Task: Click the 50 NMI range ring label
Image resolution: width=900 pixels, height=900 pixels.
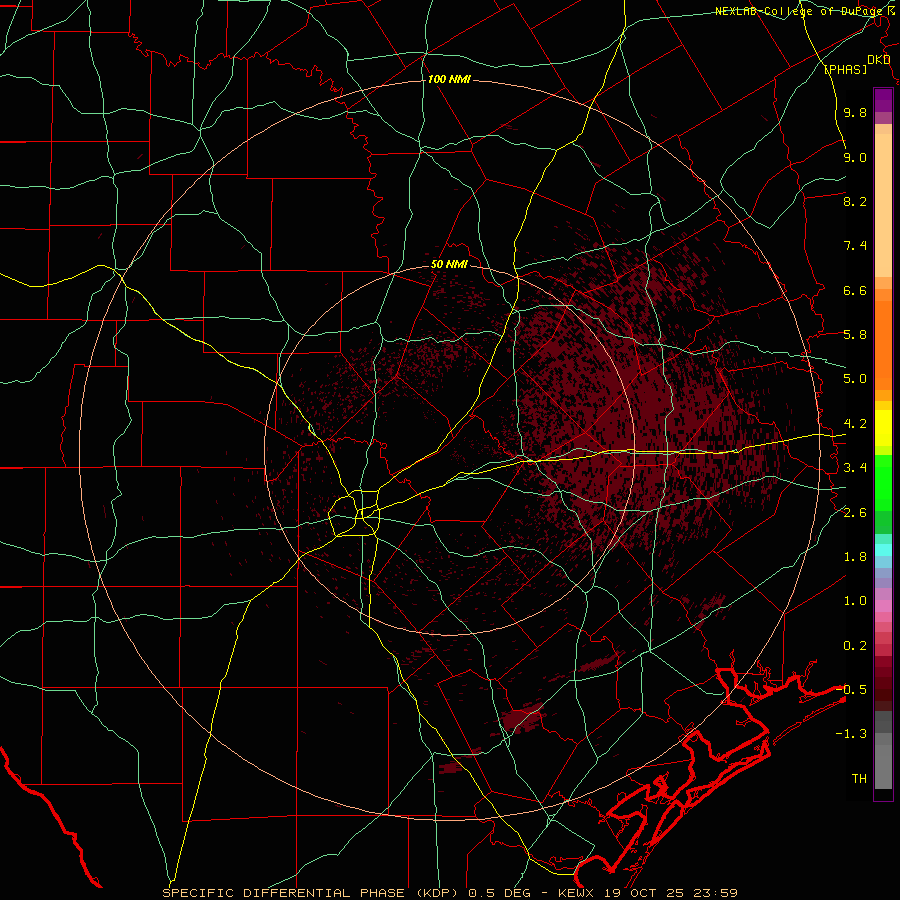Action: click(449, 264)
